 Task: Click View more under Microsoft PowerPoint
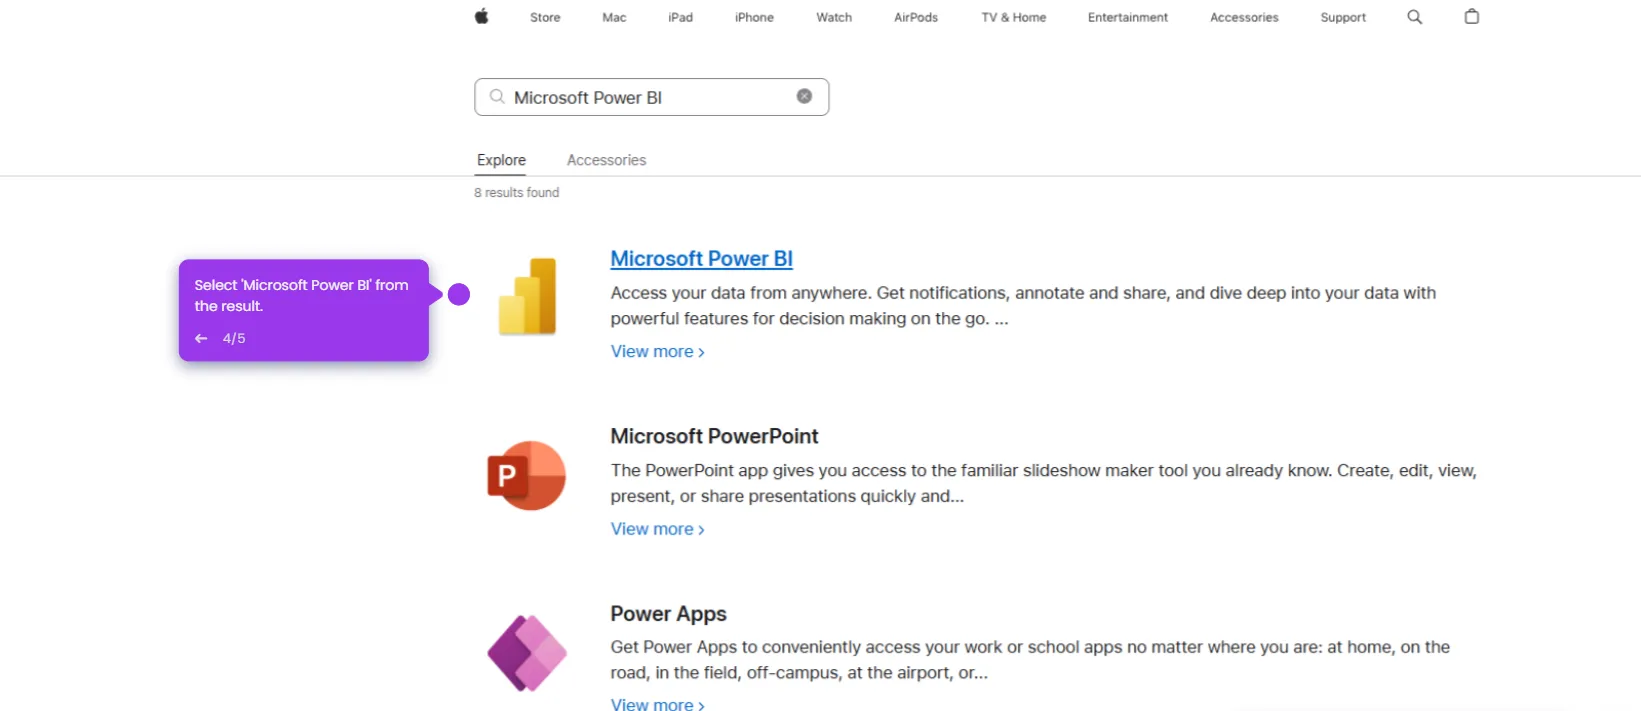tap(657, 529)
